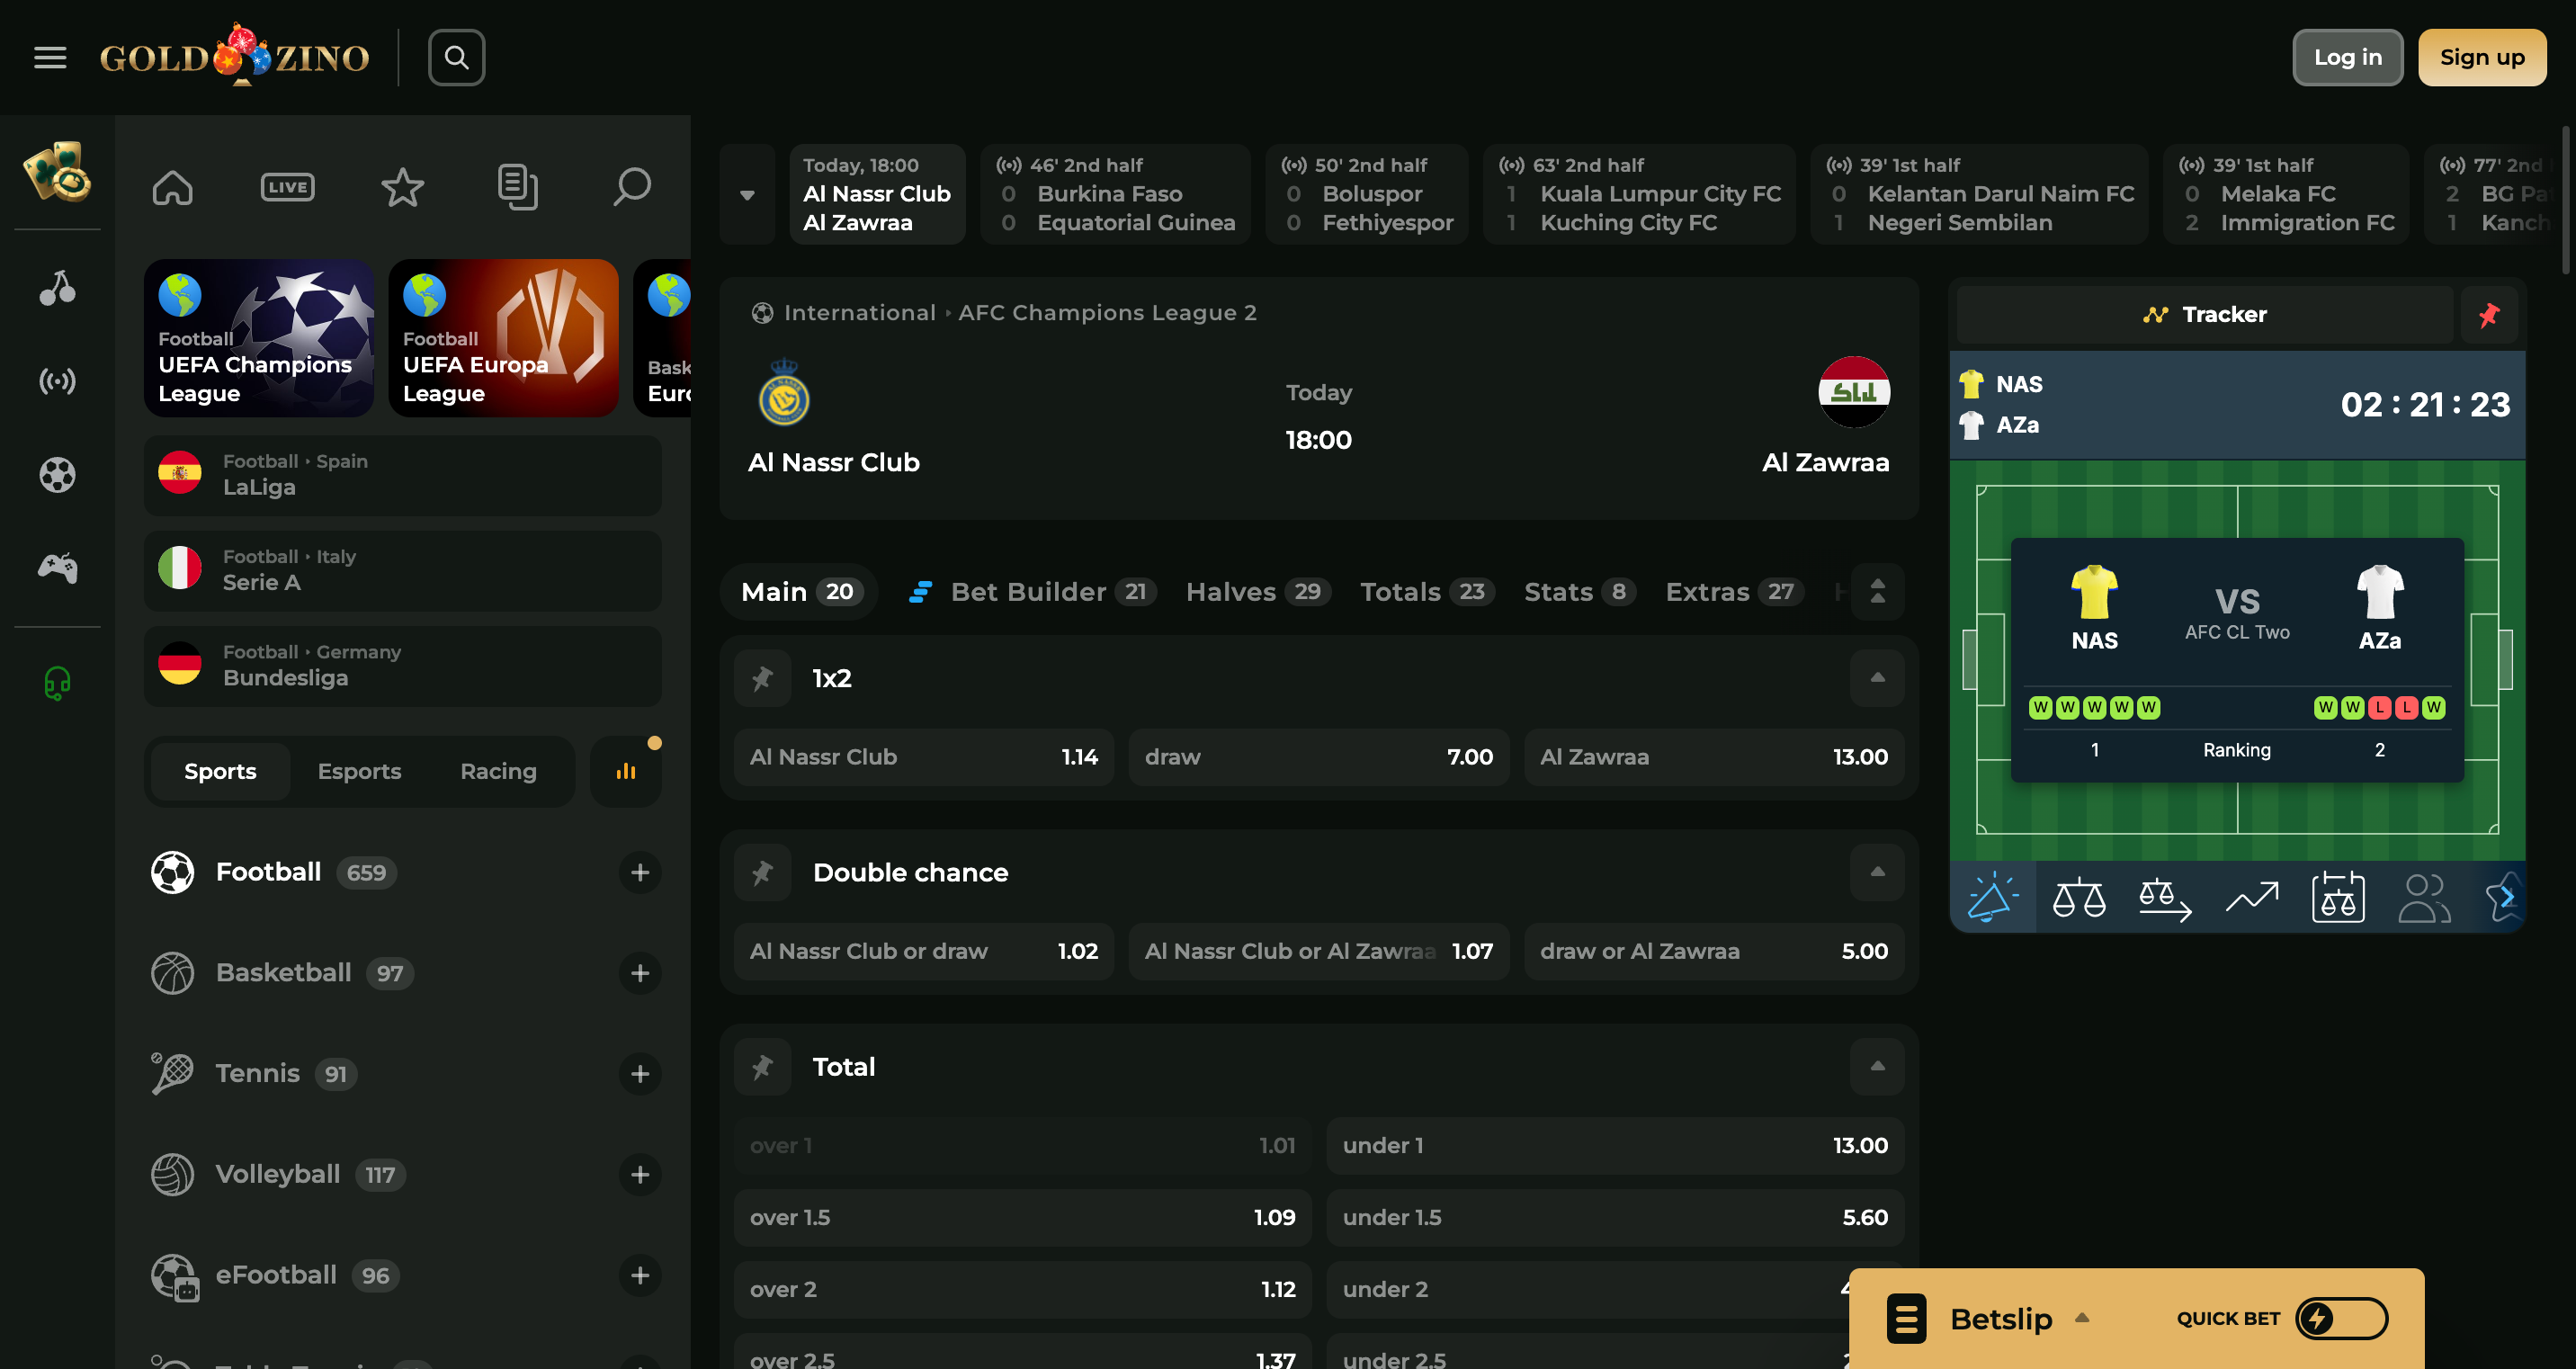Expand the Volleyball sports category
The image size is (2576, 1369).
[640, 1175]
